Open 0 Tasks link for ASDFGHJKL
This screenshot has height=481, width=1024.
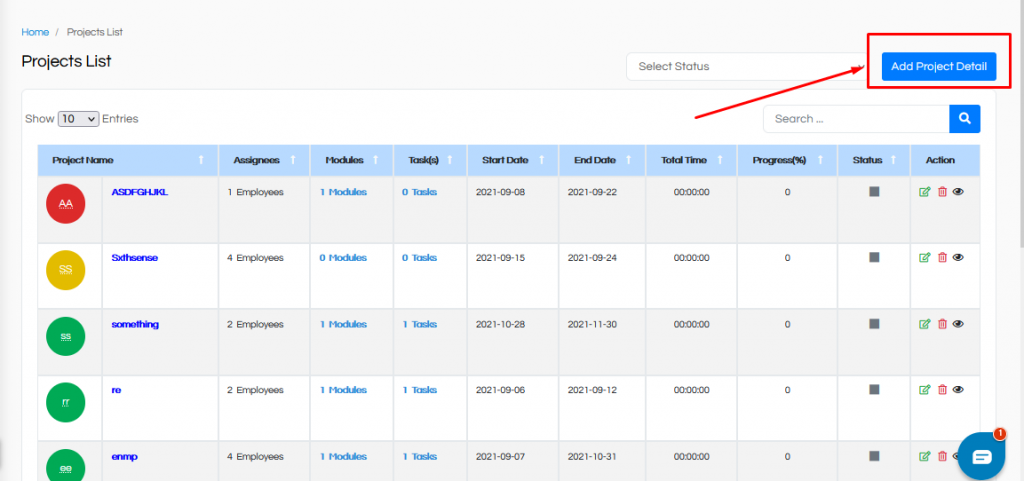[x=419, y=193]
